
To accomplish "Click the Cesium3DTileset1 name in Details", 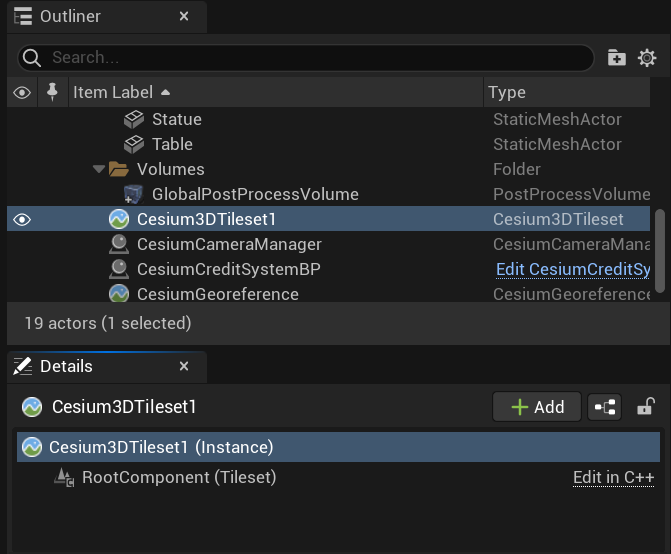I will pos(124,407).
